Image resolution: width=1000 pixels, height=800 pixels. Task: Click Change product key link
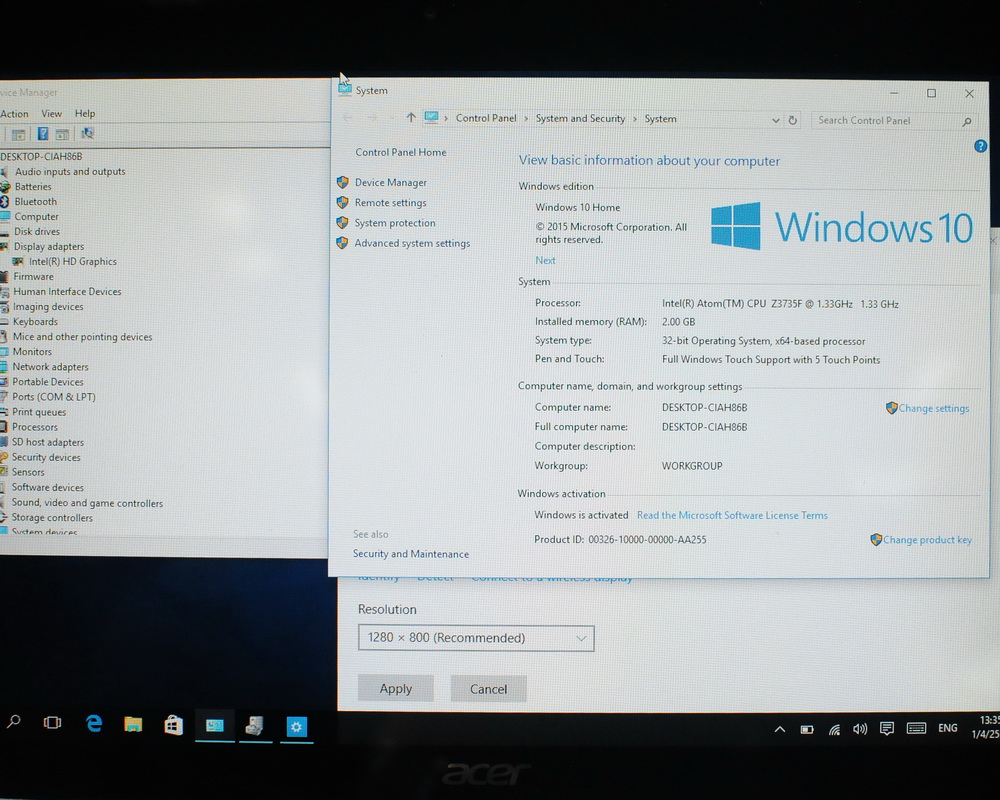coord(927,540)
